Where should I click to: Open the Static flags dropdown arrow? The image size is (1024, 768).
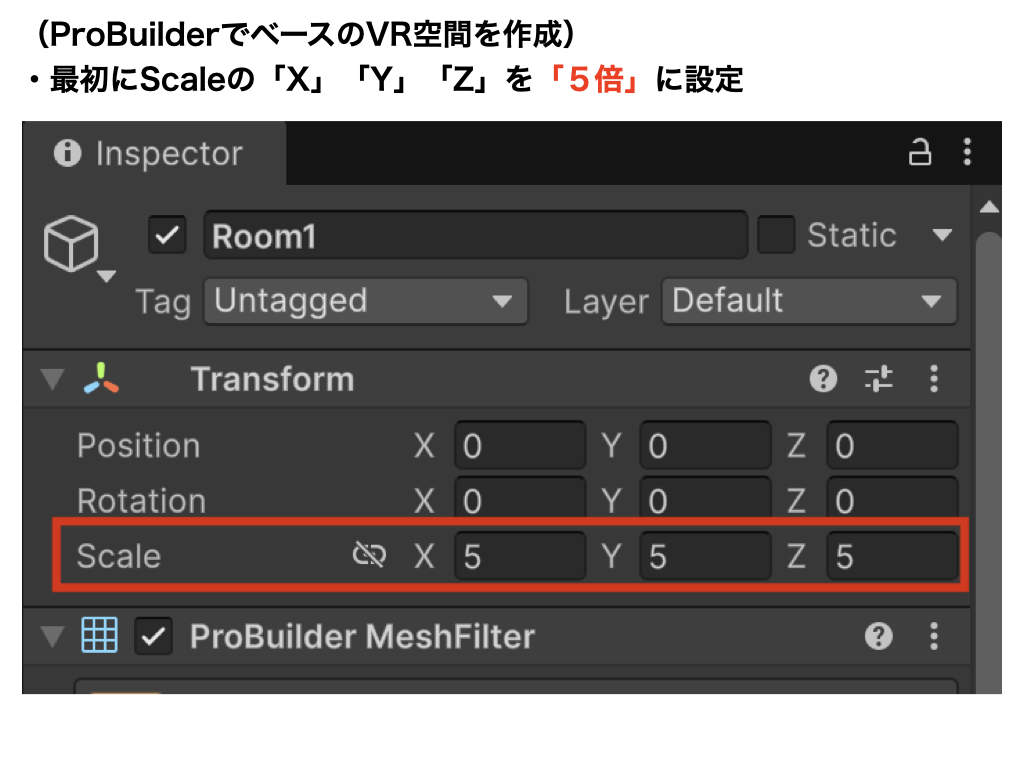pos(942,236)
